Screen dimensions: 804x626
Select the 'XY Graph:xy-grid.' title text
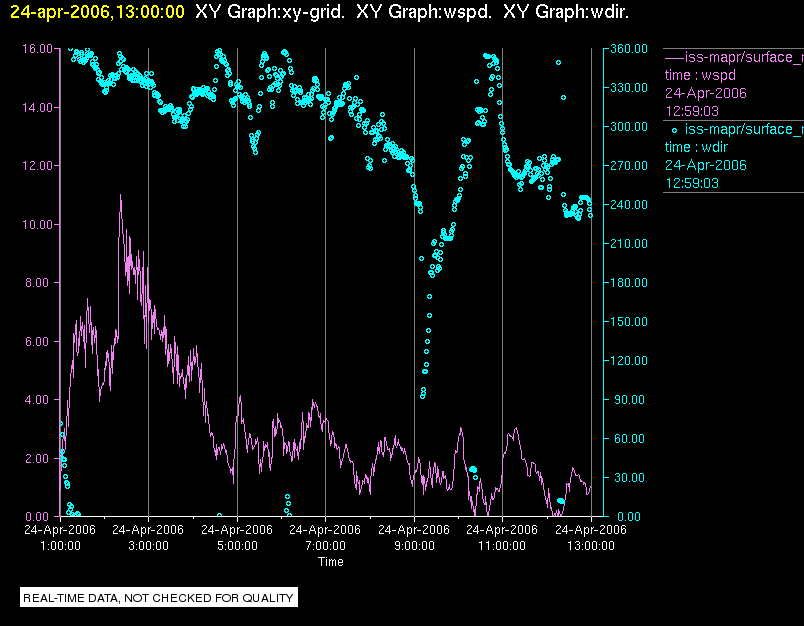pyautogui.click(x=270, y=11)
